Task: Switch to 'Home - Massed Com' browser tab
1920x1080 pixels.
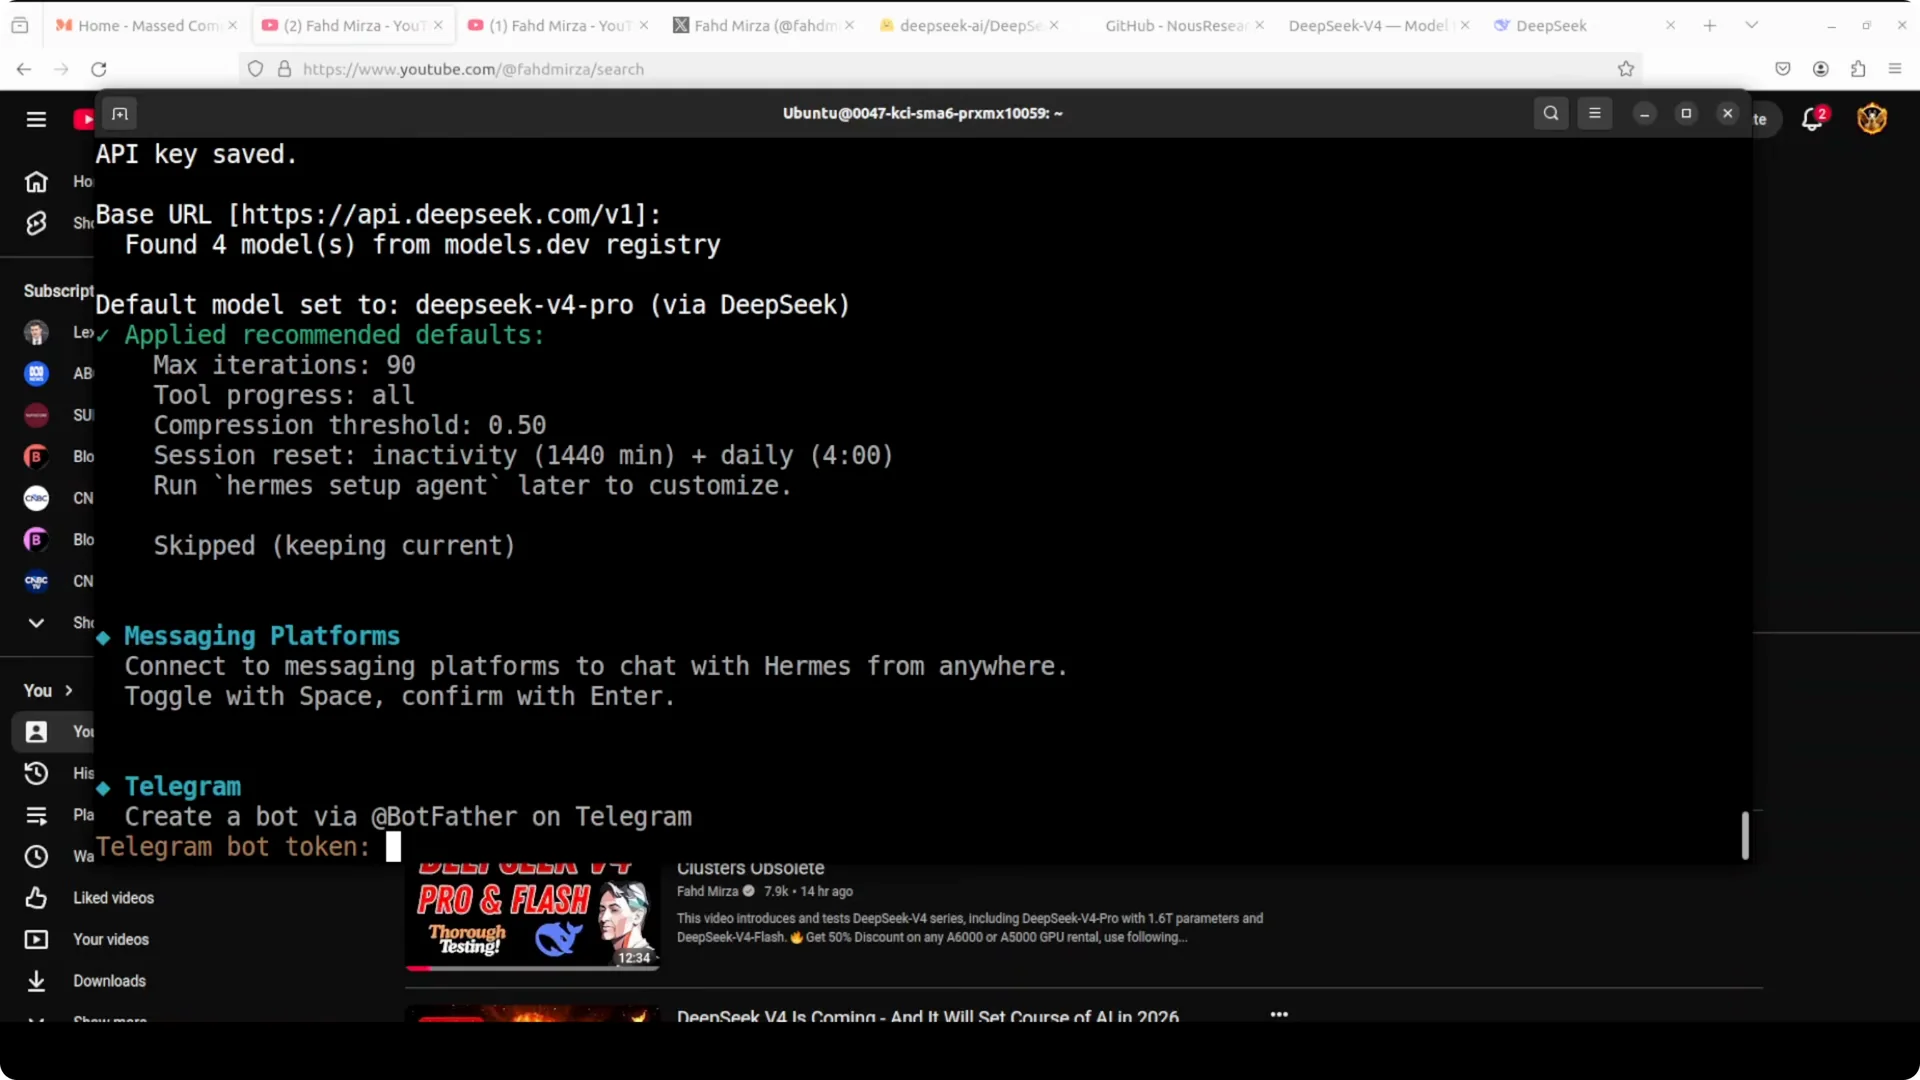Action: point(145,25)
